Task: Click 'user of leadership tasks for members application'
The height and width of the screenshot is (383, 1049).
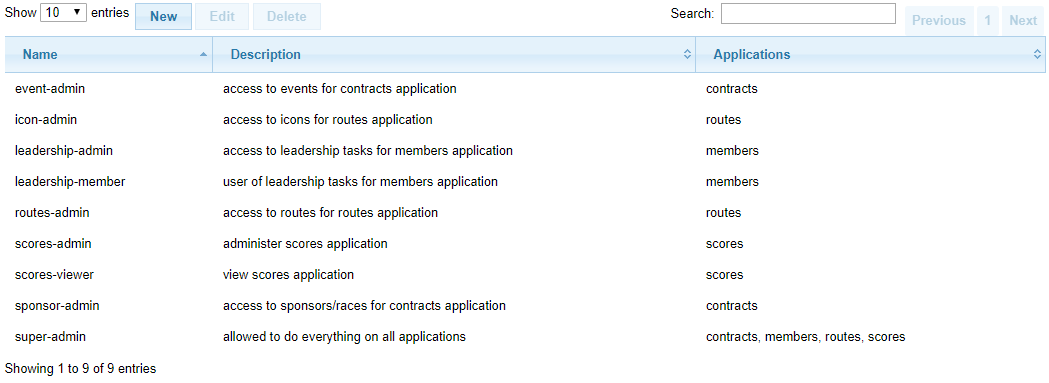Action: (360, 181)
